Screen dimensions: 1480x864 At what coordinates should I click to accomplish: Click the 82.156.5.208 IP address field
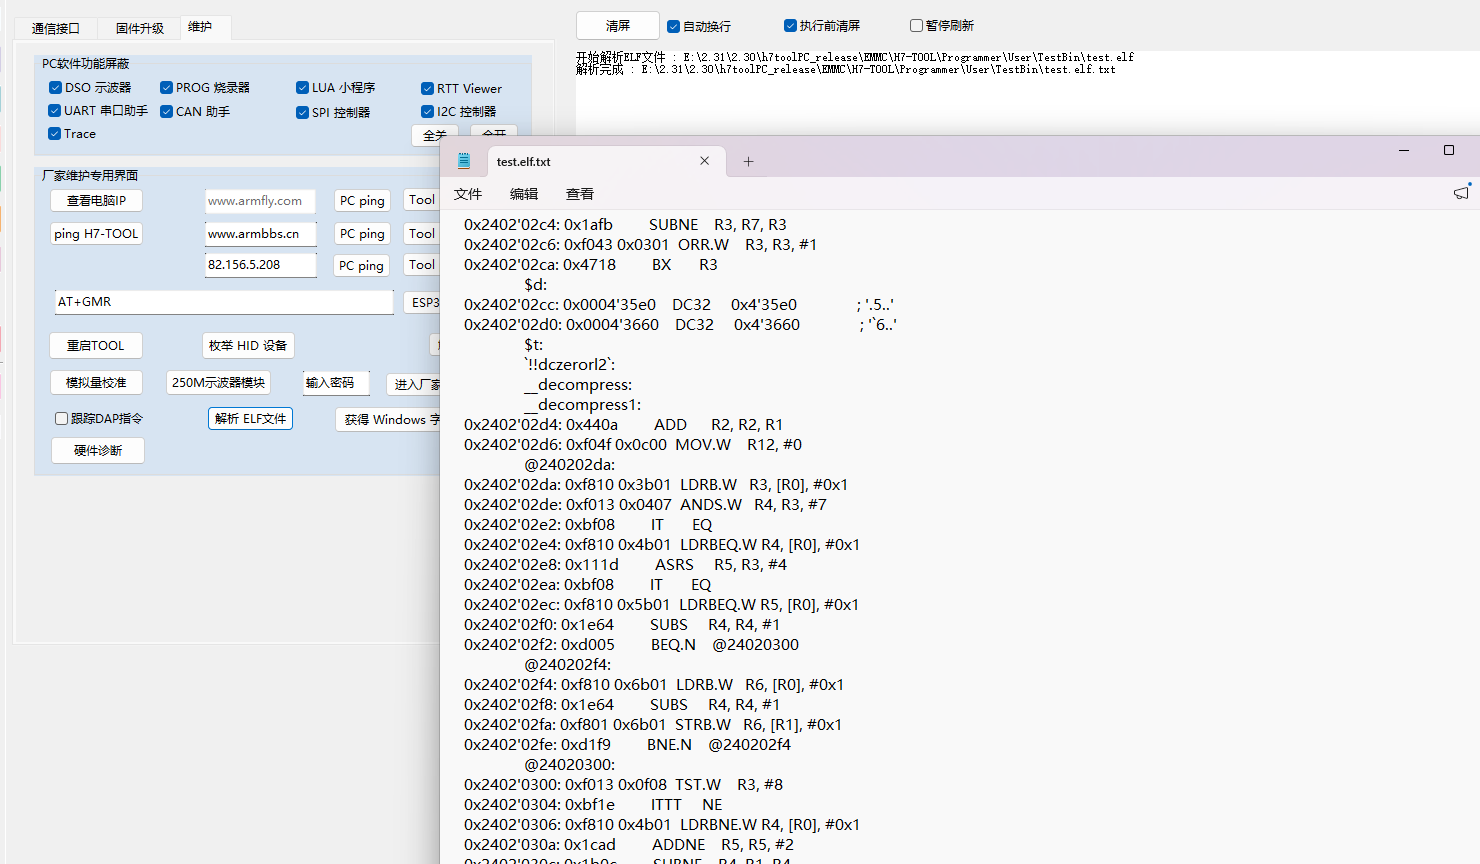click(x=261, y=265)
